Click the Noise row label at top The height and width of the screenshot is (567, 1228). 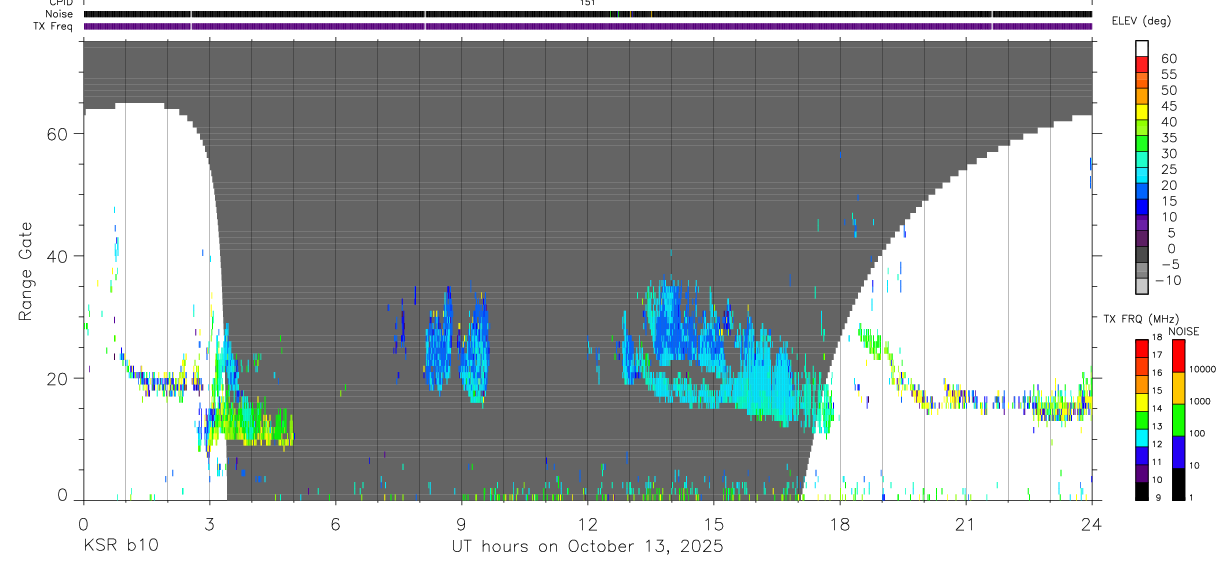60,14
